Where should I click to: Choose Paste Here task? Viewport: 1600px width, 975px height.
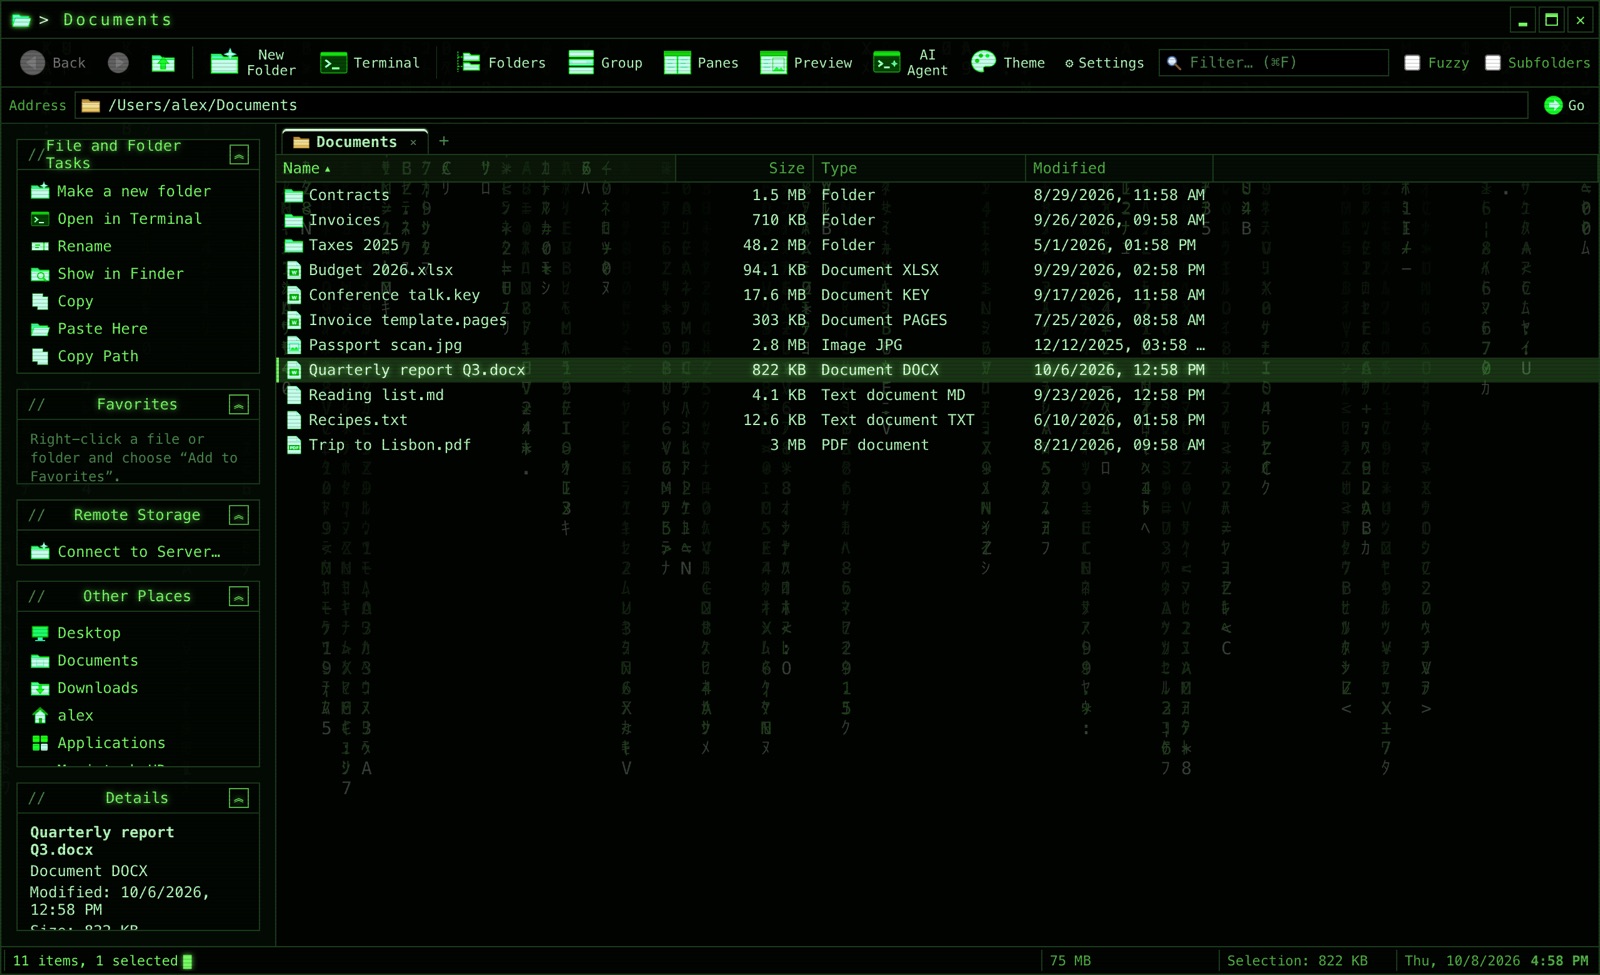click(89, 329)
